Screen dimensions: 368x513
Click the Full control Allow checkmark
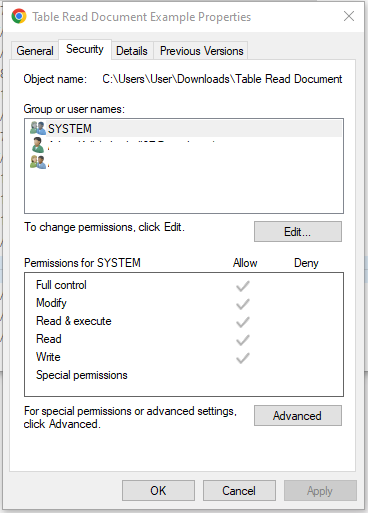click(243, 286)
